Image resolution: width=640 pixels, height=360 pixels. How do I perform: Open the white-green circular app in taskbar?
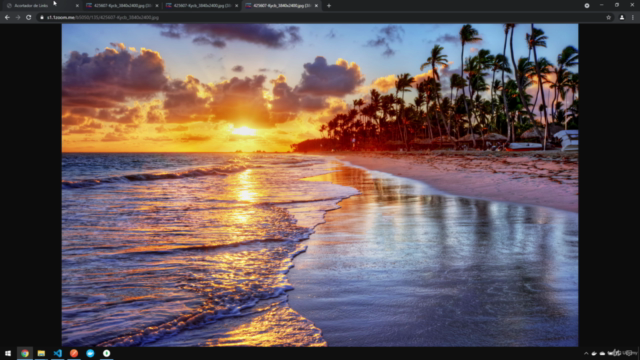coord(107,353)
